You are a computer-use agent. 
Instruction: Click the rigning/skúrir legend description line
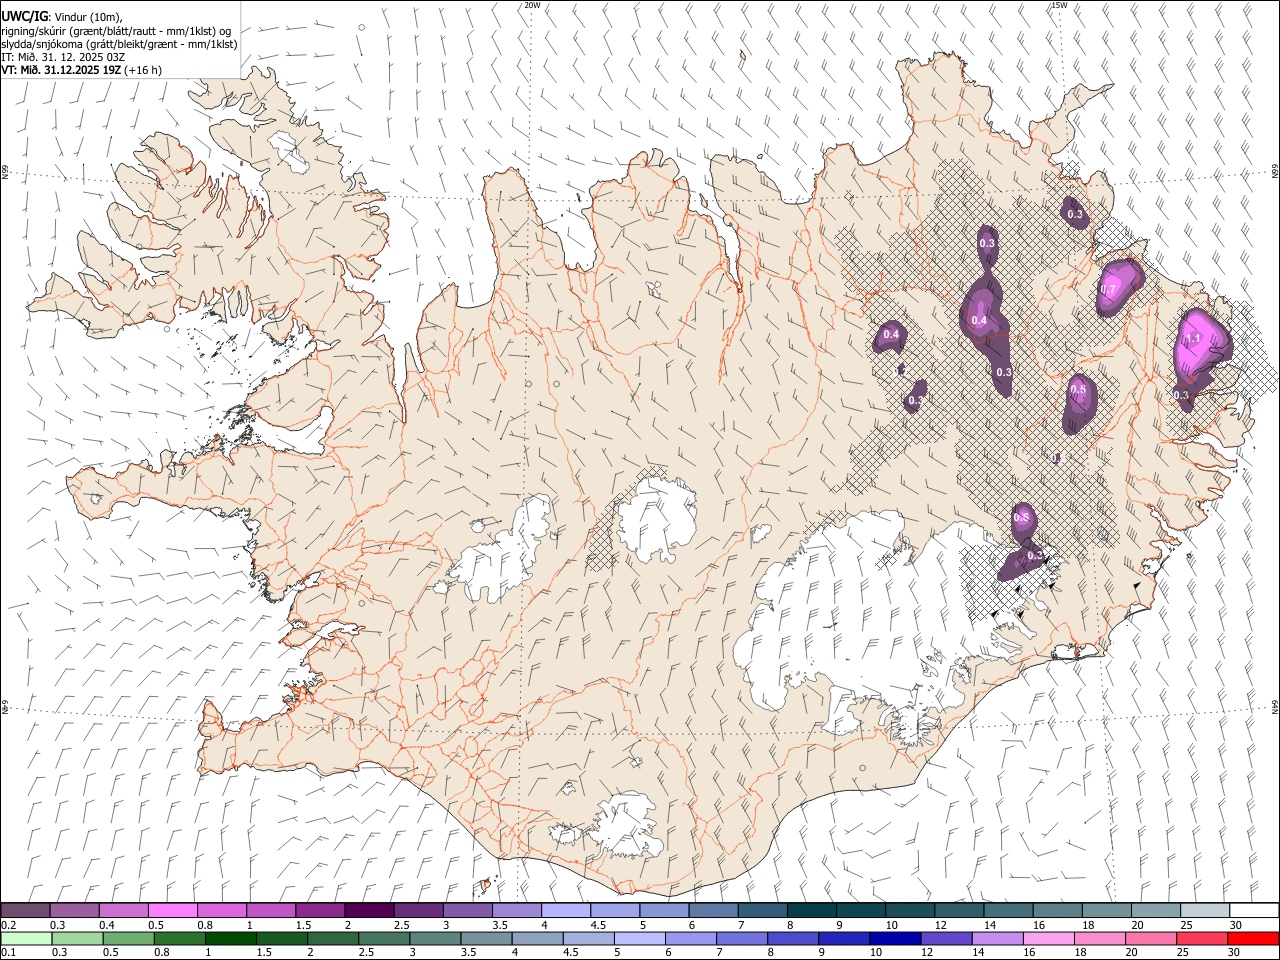click(116, 30)
